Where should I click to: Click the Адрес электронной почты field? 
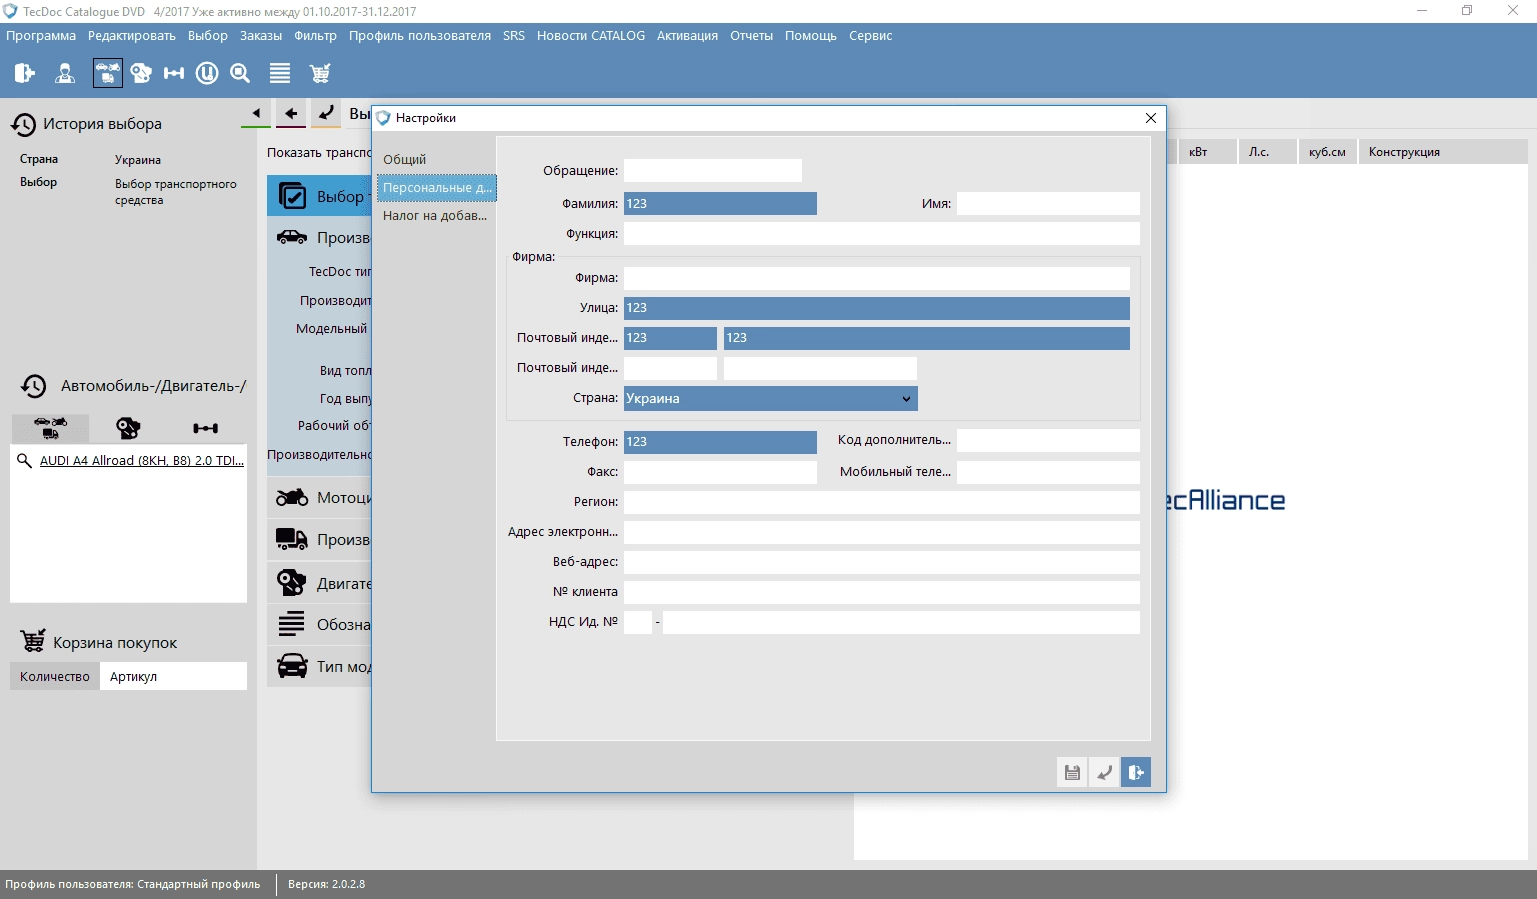[x=881, y=532]
